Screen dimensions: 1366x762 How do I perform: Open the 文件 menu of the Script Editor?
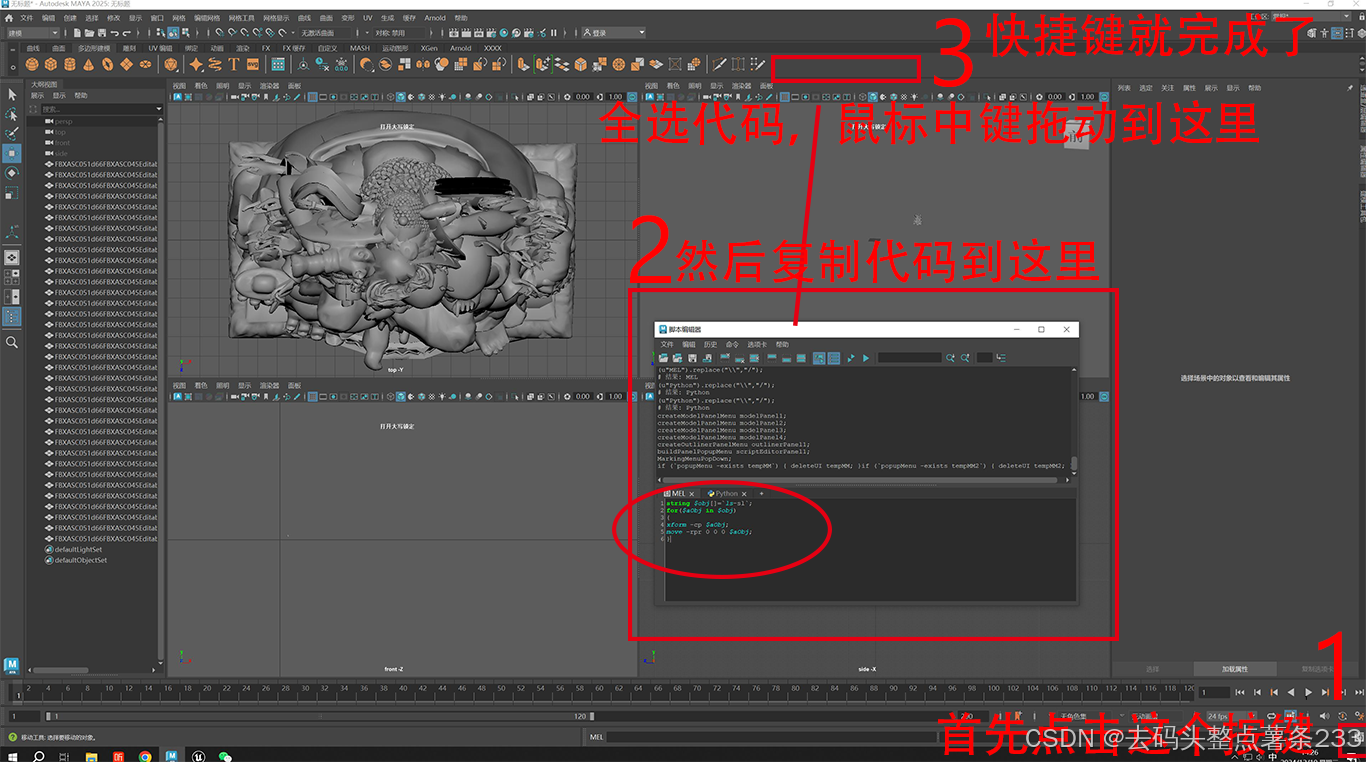(668, 346)
